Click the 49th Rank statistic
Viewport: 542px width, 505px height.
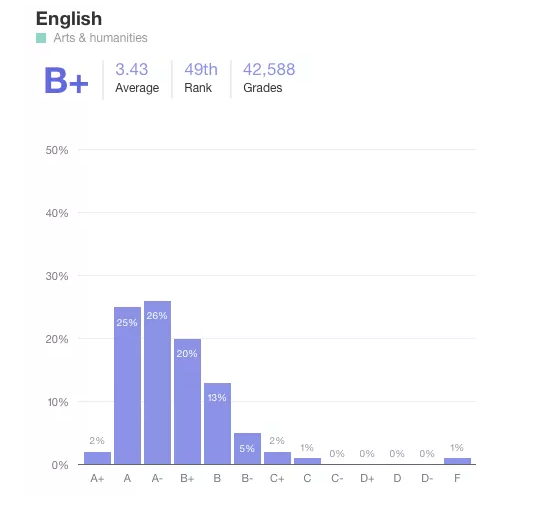click(x=201, y=78)
